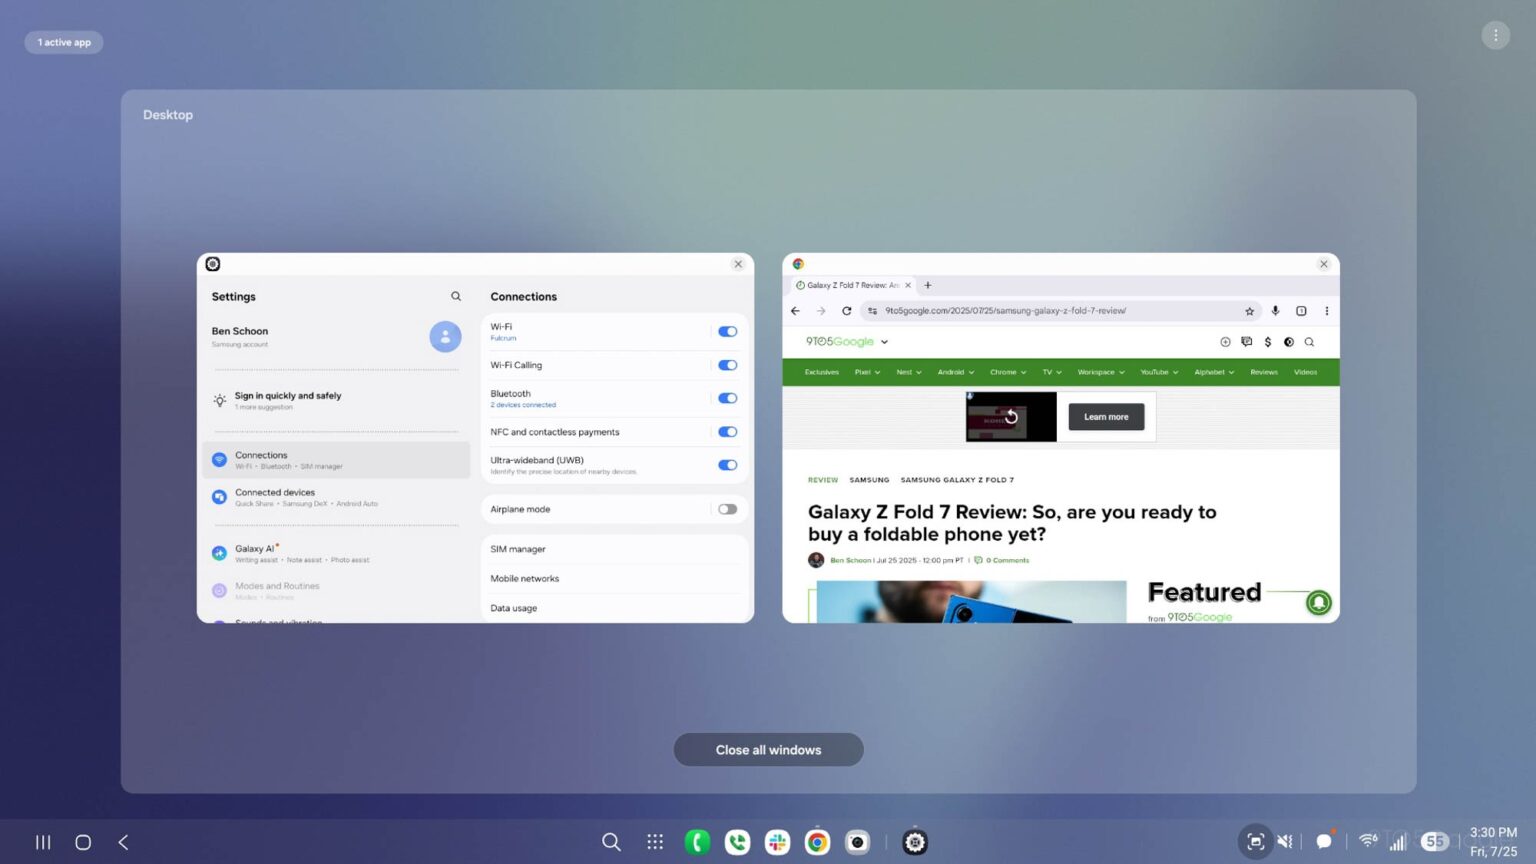Switch to the Reviews section on 9to5Google
The height and width of the screenshot is (864, 1536).
click(1263, 372)
